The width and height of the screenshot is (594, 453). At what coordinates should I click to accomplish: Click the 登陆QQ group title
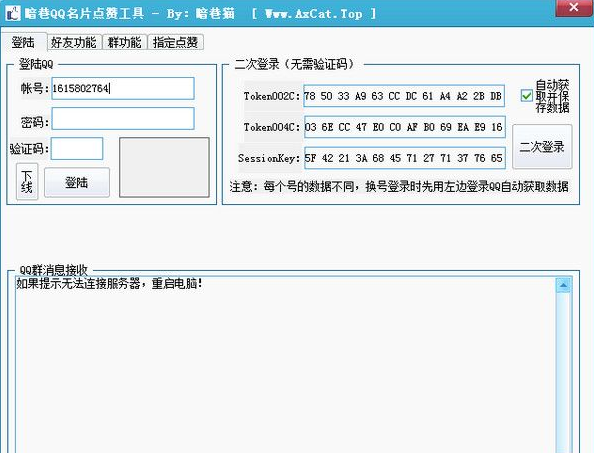(36, 64)
